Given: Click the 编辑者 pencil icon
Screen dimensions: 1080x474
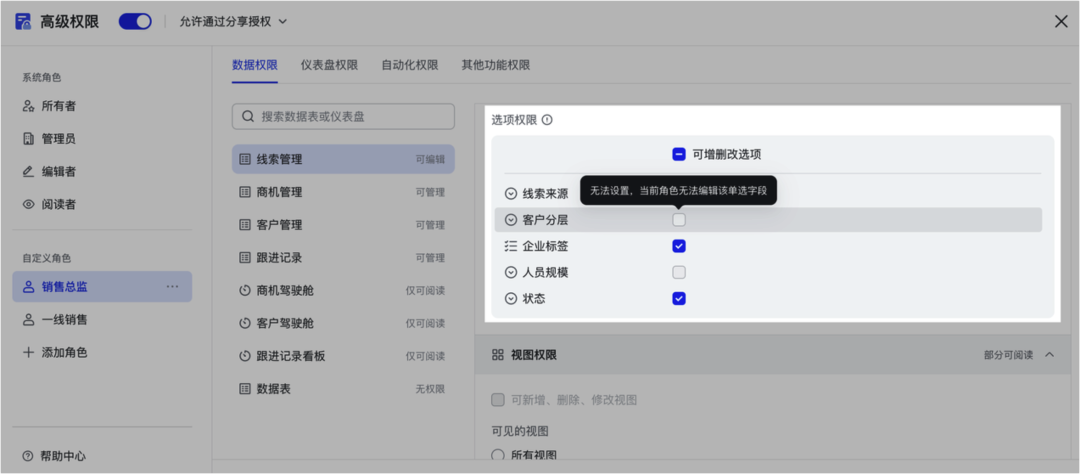Looking at the screenshot, I should tap(28, 172).
